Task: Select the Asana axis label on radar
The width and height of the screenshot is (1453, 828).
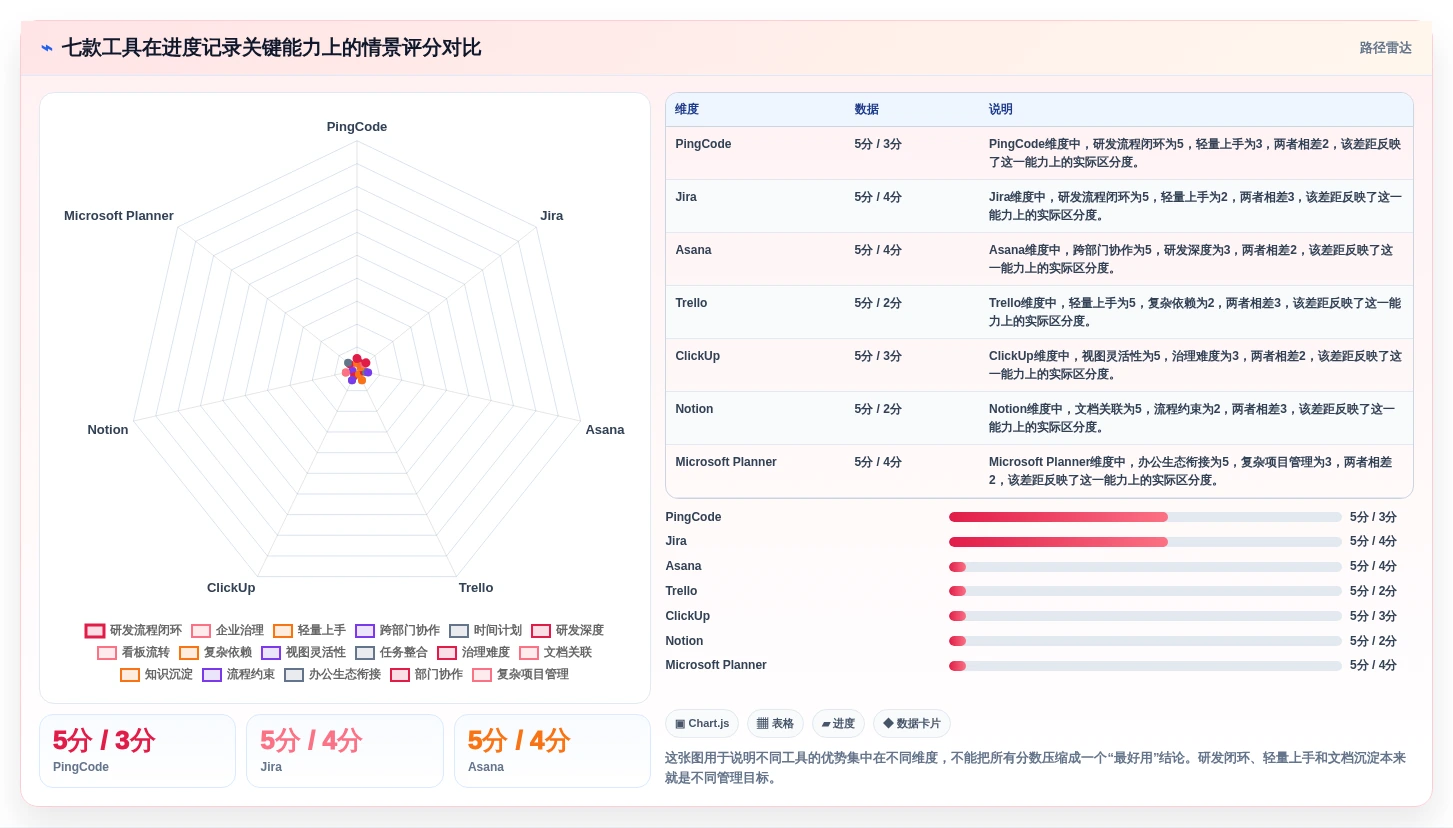Action: point(605,430)
